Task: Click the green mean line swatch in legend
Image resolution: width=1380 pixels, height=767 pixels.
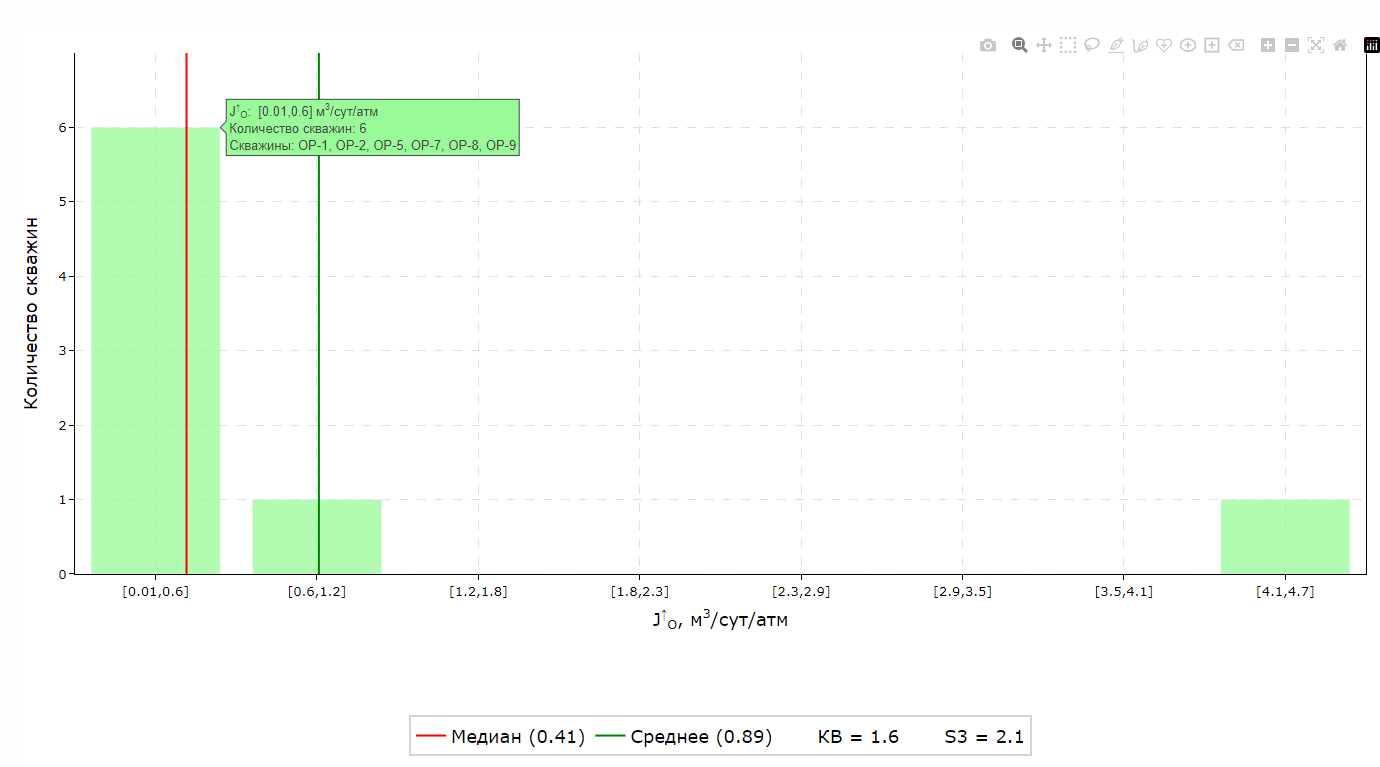Action: pos(610,737)
